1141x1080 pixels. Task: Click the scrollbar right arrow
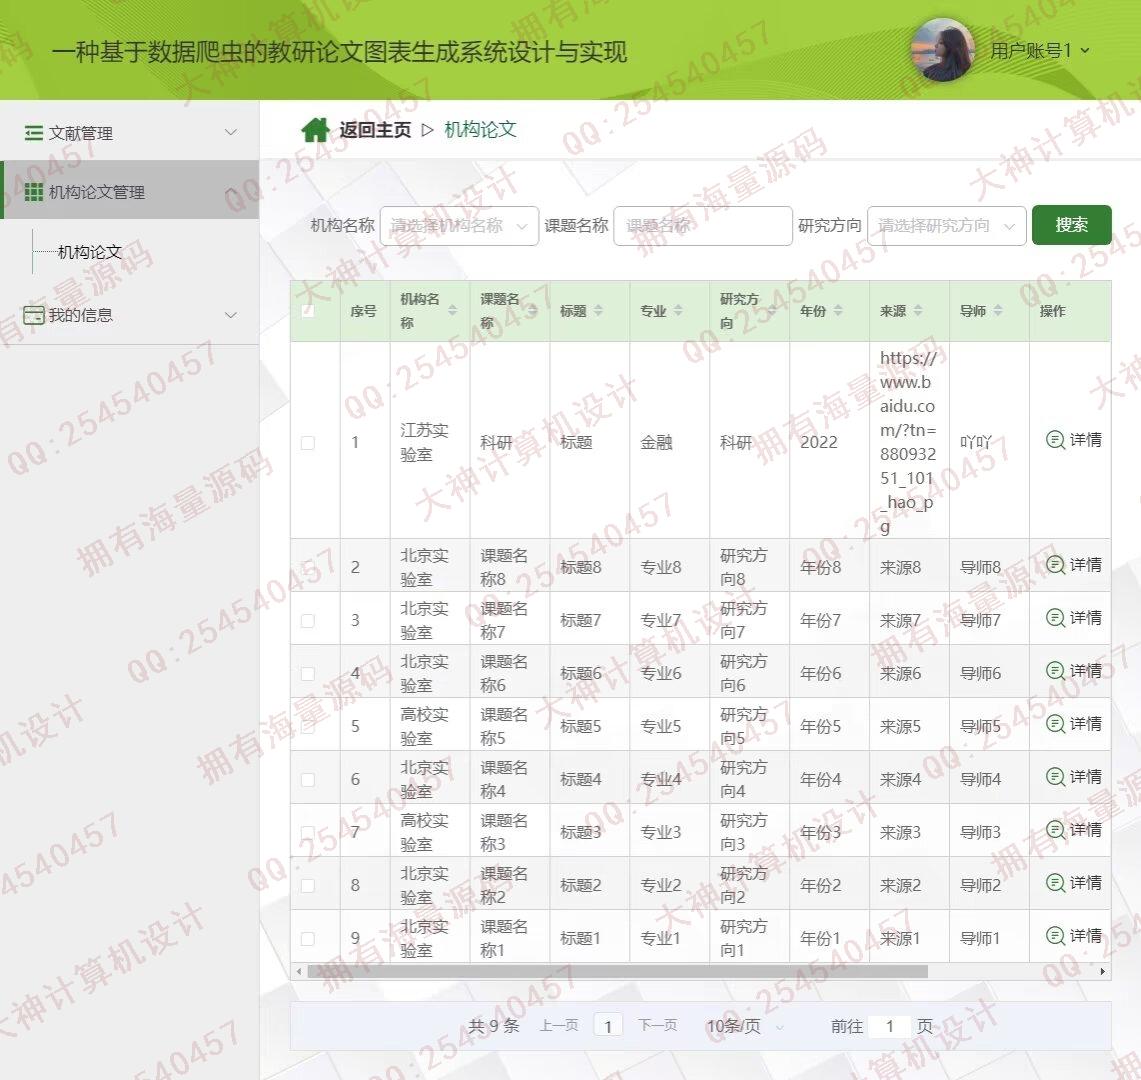coord(1103,972)
